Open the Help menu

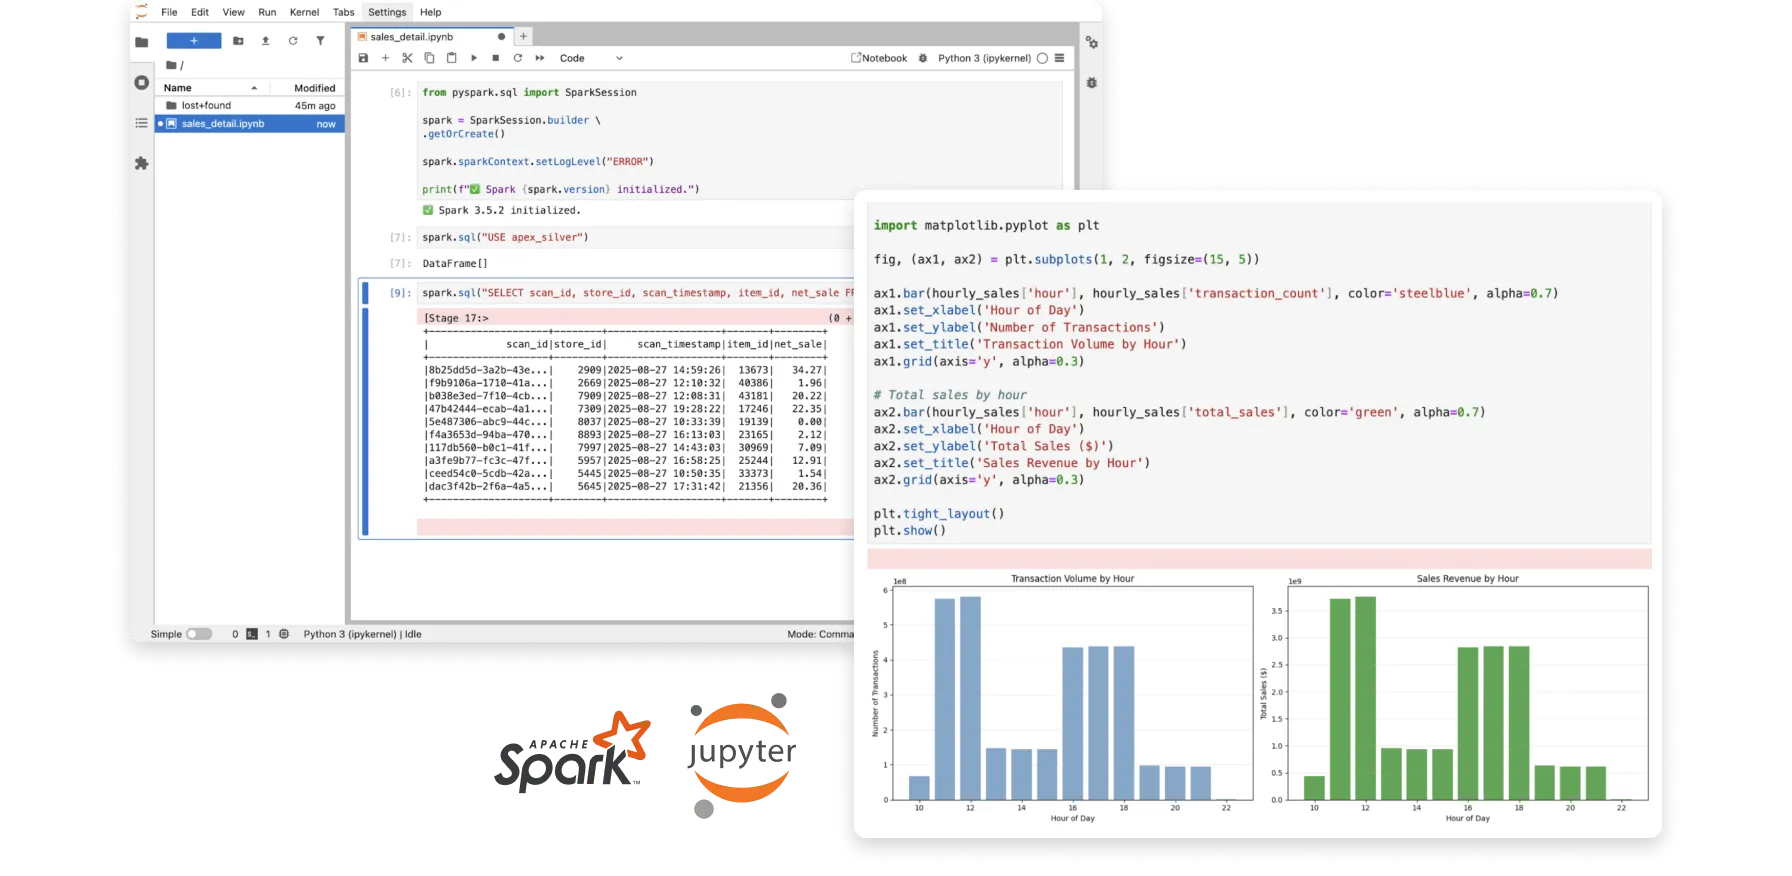pyautogui.click(x=430, y=12)
